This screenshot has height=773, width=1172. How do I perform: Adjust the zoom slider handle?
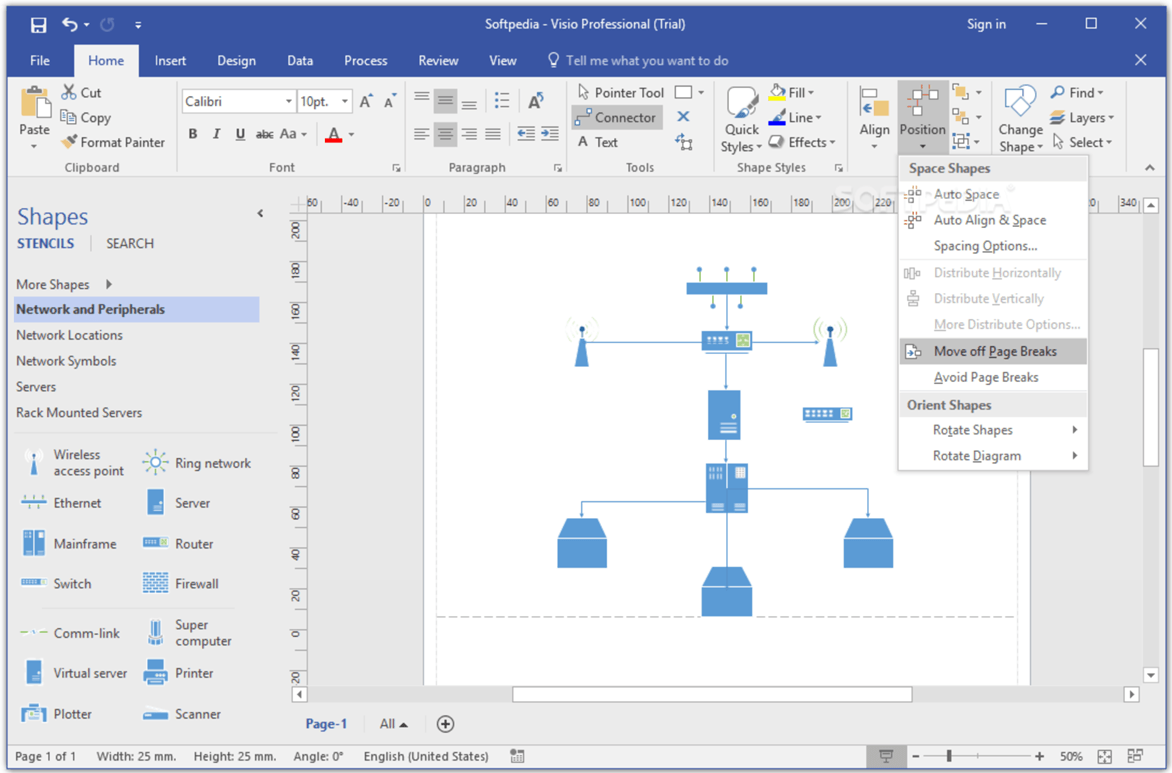coord(949,757)
